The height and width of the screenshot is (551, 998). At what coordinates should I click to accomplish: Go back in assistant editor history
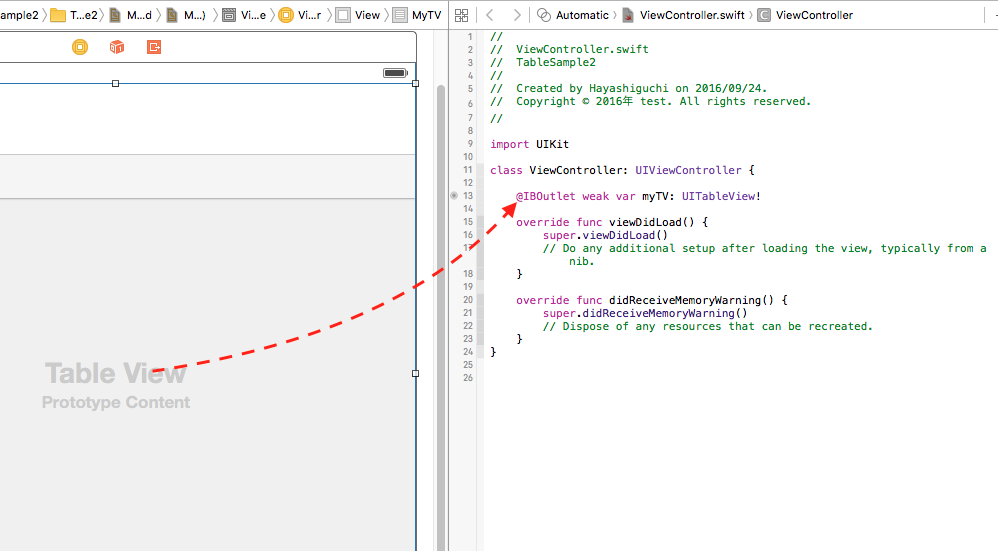tap(489, 15)
